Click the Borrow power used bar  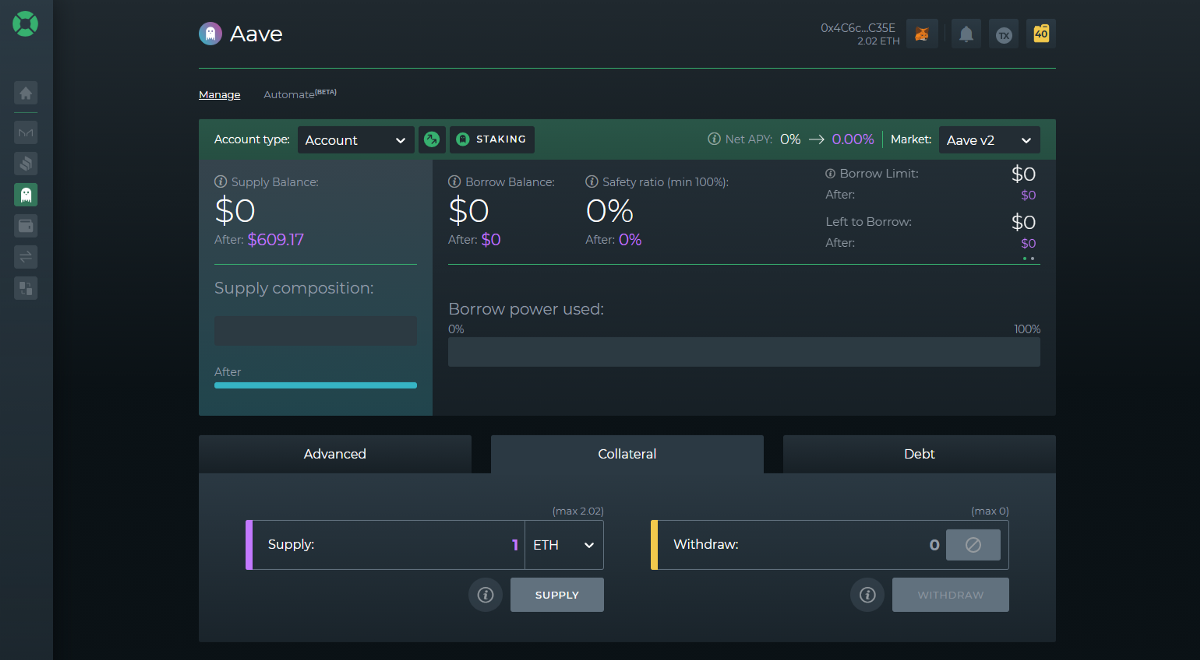pos(744,352)
